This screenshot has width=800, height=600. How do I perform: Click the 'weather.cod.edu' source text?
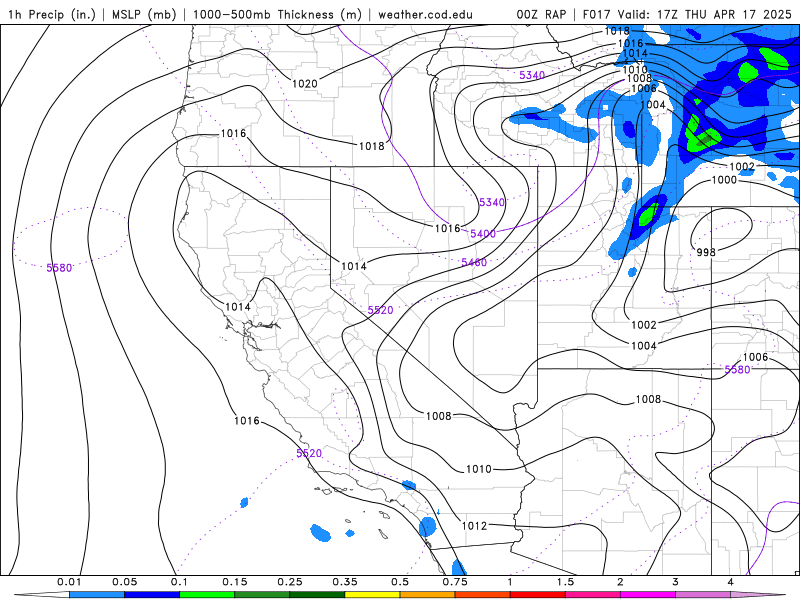pyautogui.click(x=425, y=14)
